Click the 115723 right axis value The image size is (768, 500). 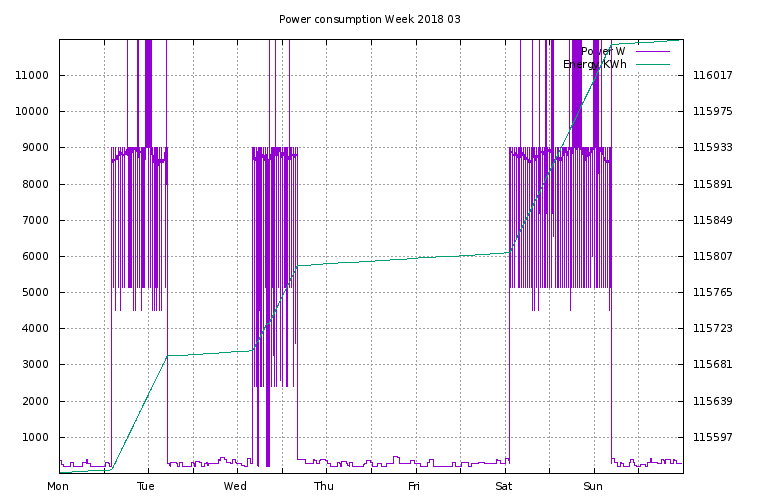[x=713, y=329]
